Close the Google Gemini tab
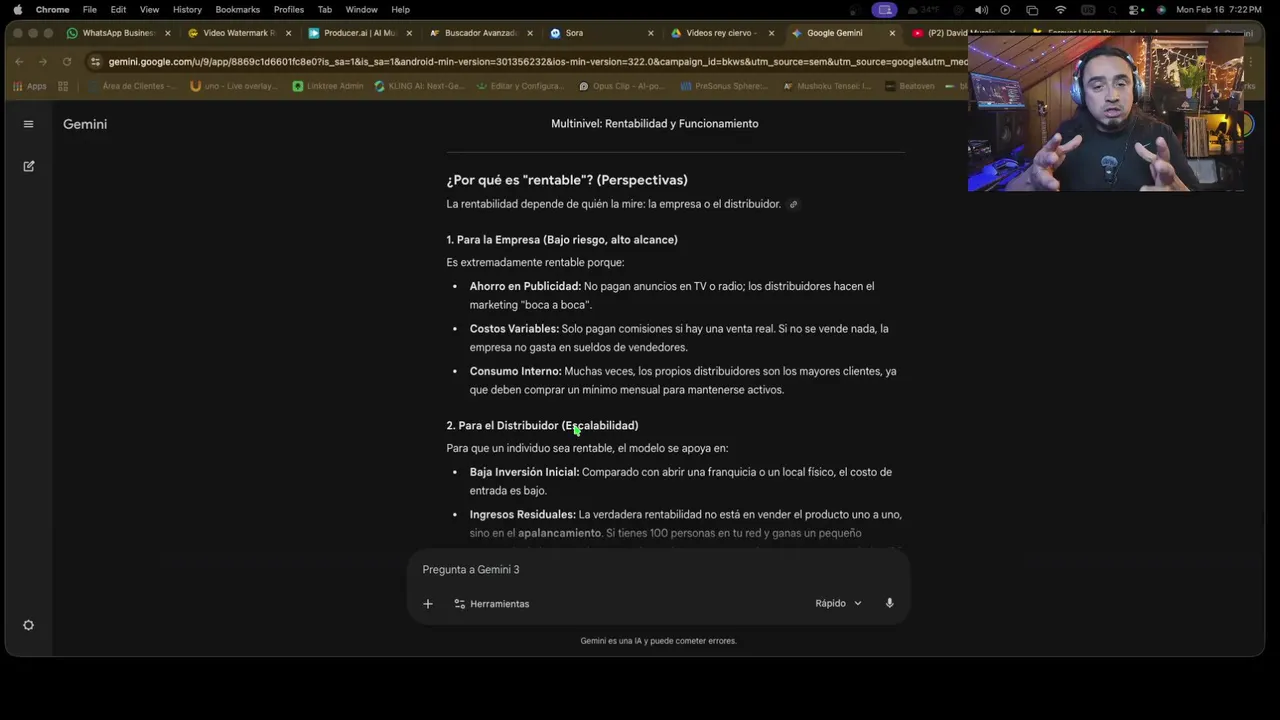 892,33
